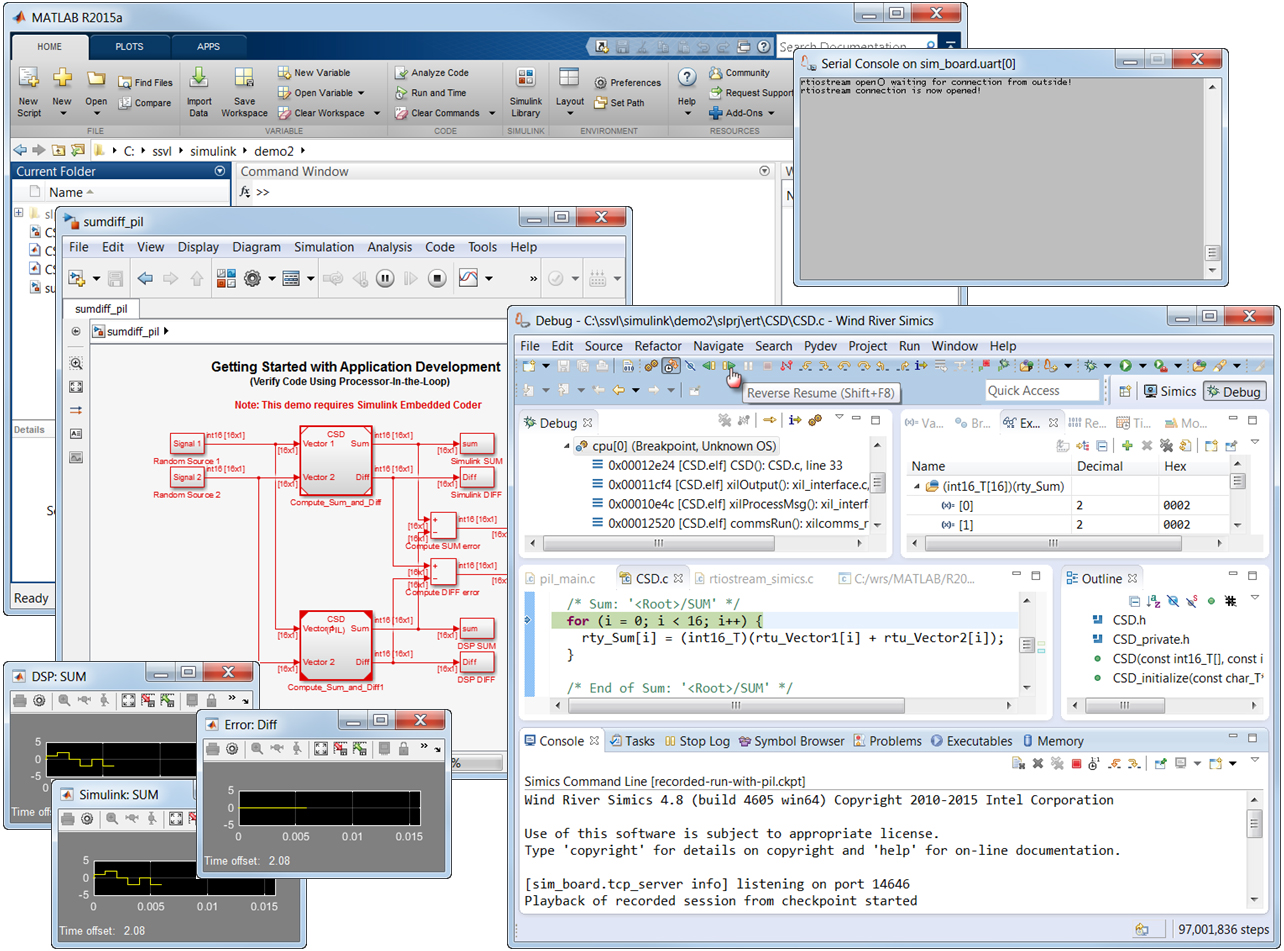The width and height of the screenshot is (1284, 951).
Task: Open the Navigate menu in Simics
Action: pyautogui.click(x=718, y=345)
